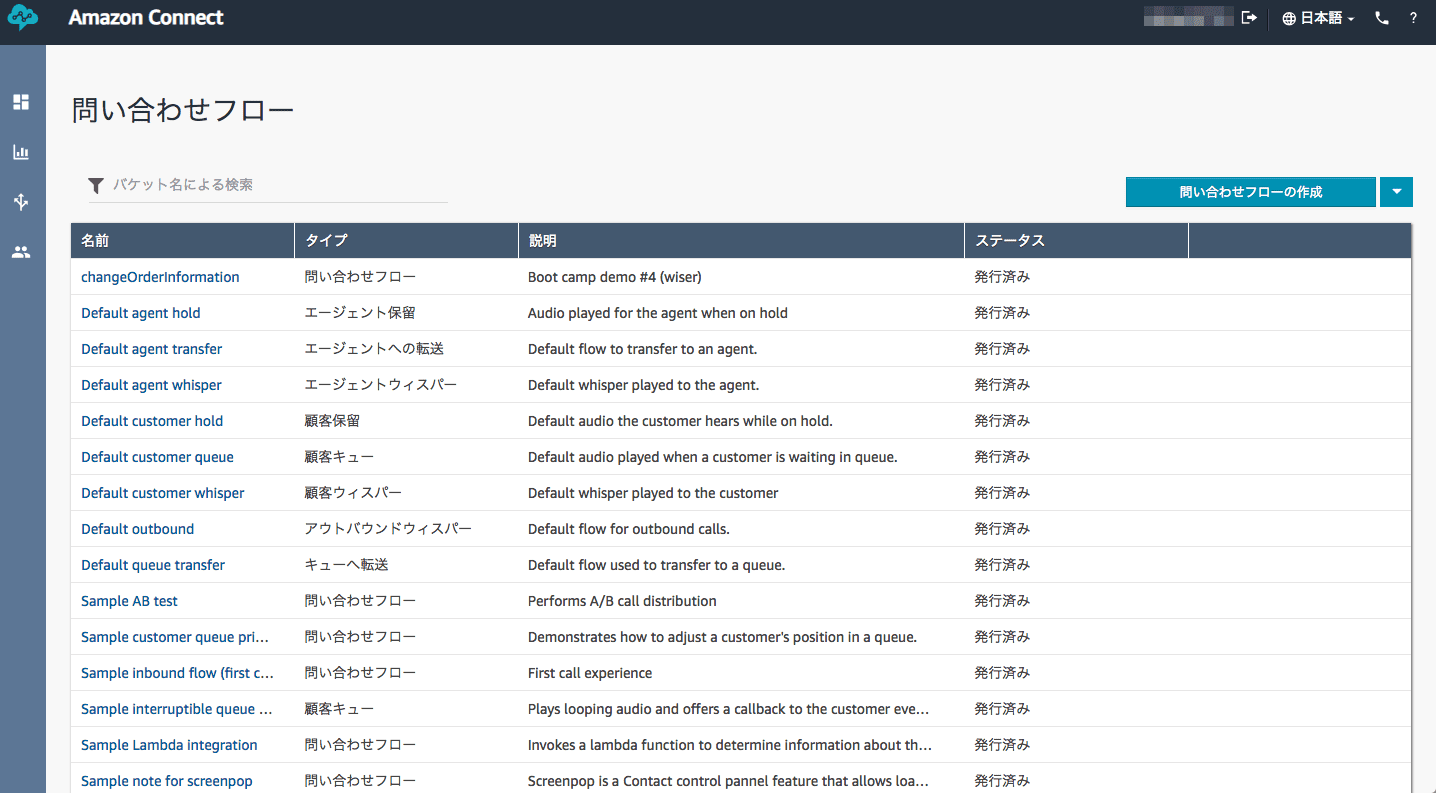This screenshot has height=793, width=1436.
Task: Click the logout arrow icon
Action: coord(1249,18)
